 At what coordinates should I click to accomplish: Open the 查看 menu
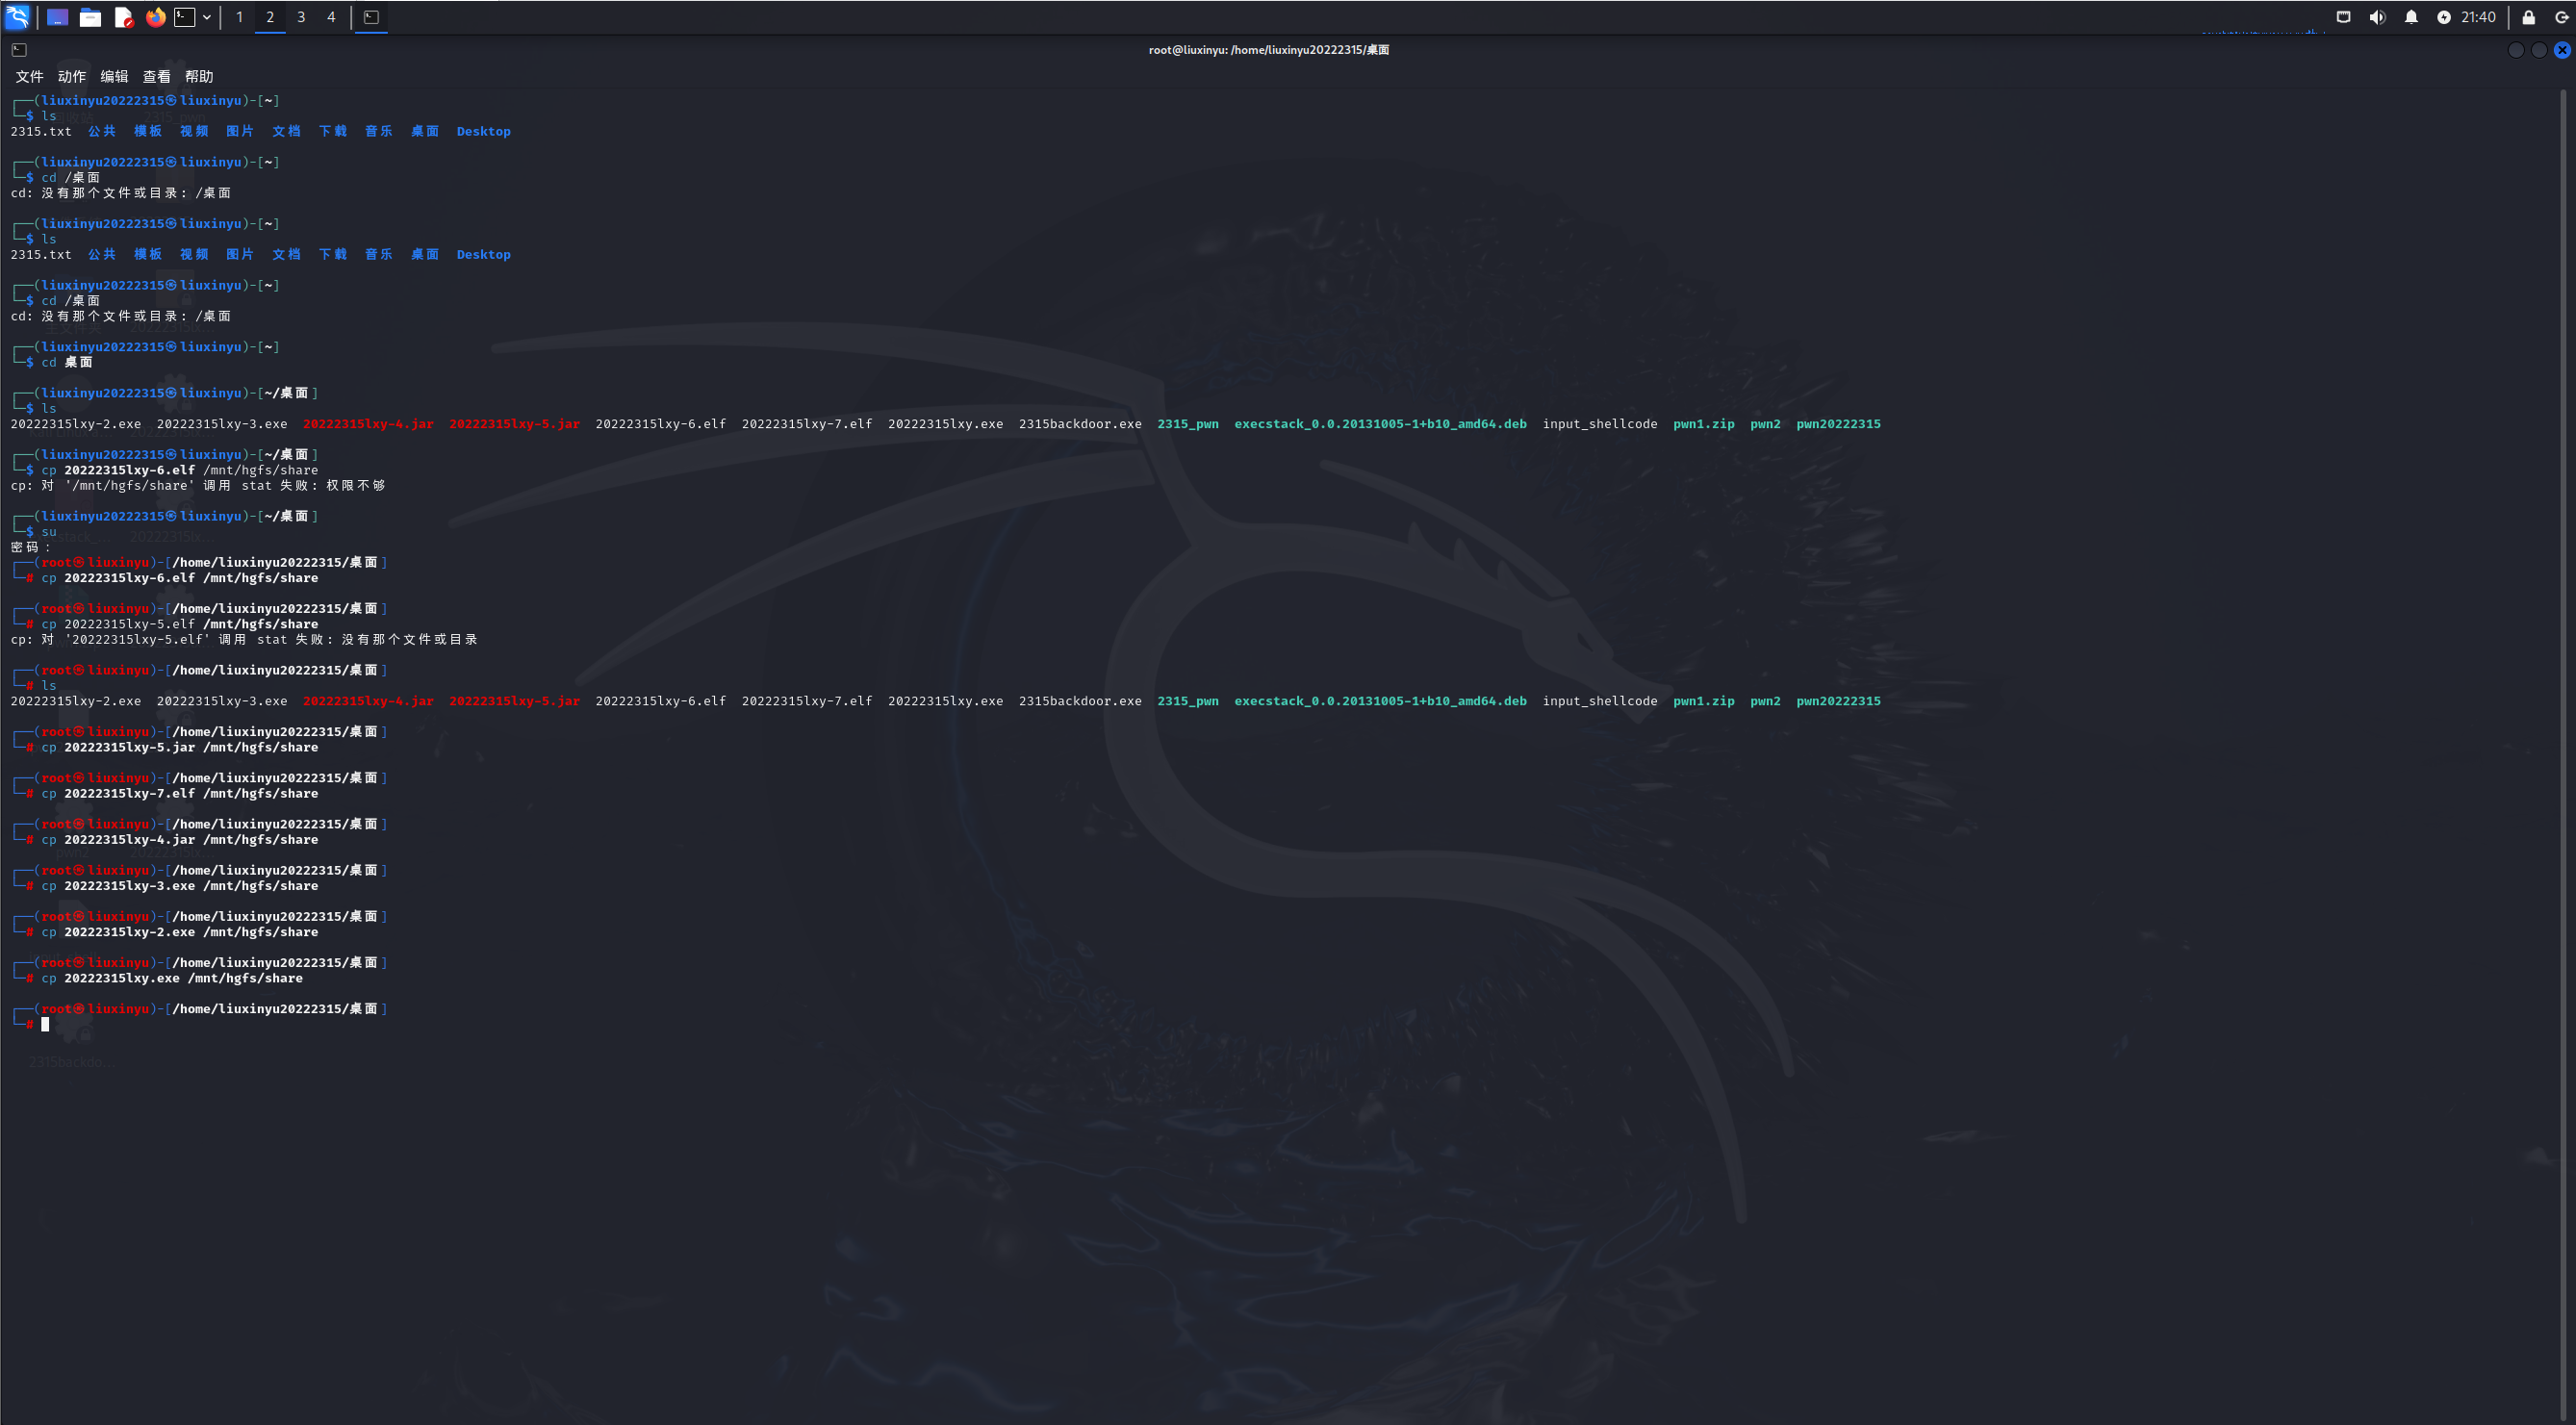pyautogui.click(x=156, y=76)
